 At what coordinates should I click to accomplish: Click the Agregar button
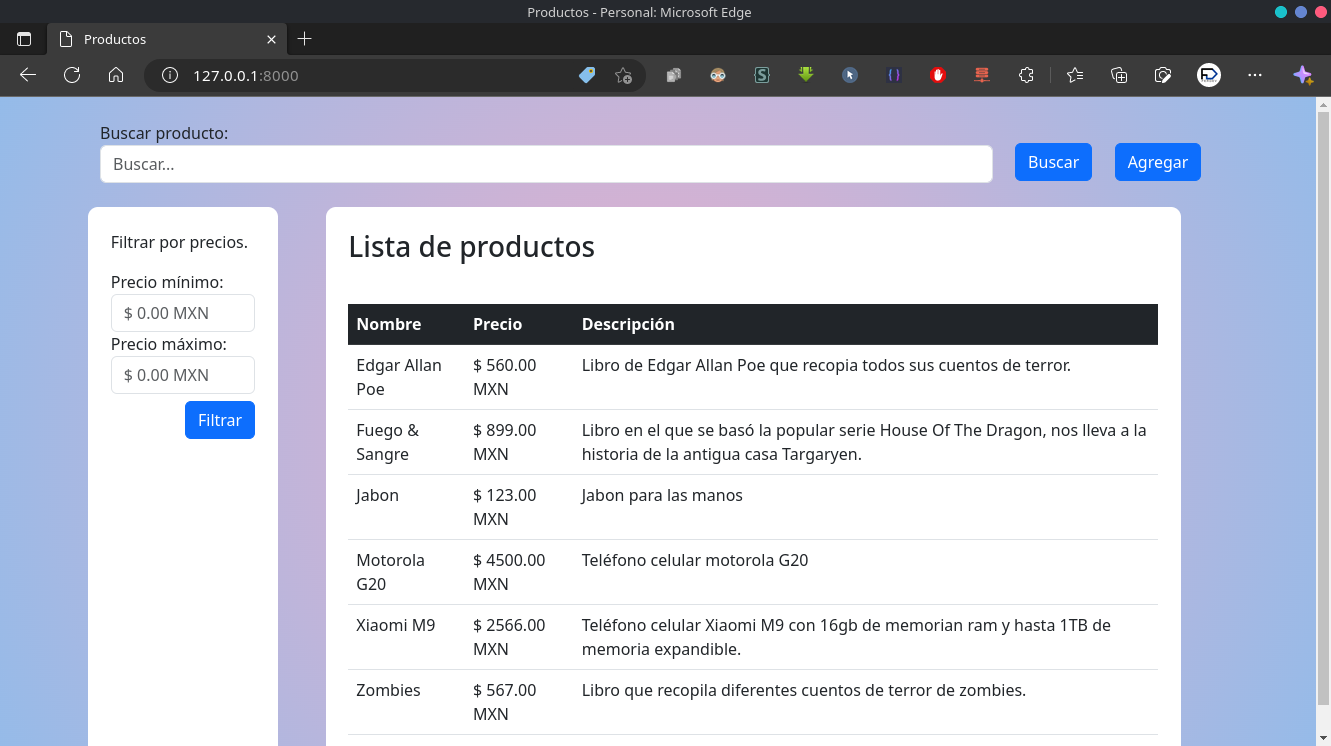1158,163
